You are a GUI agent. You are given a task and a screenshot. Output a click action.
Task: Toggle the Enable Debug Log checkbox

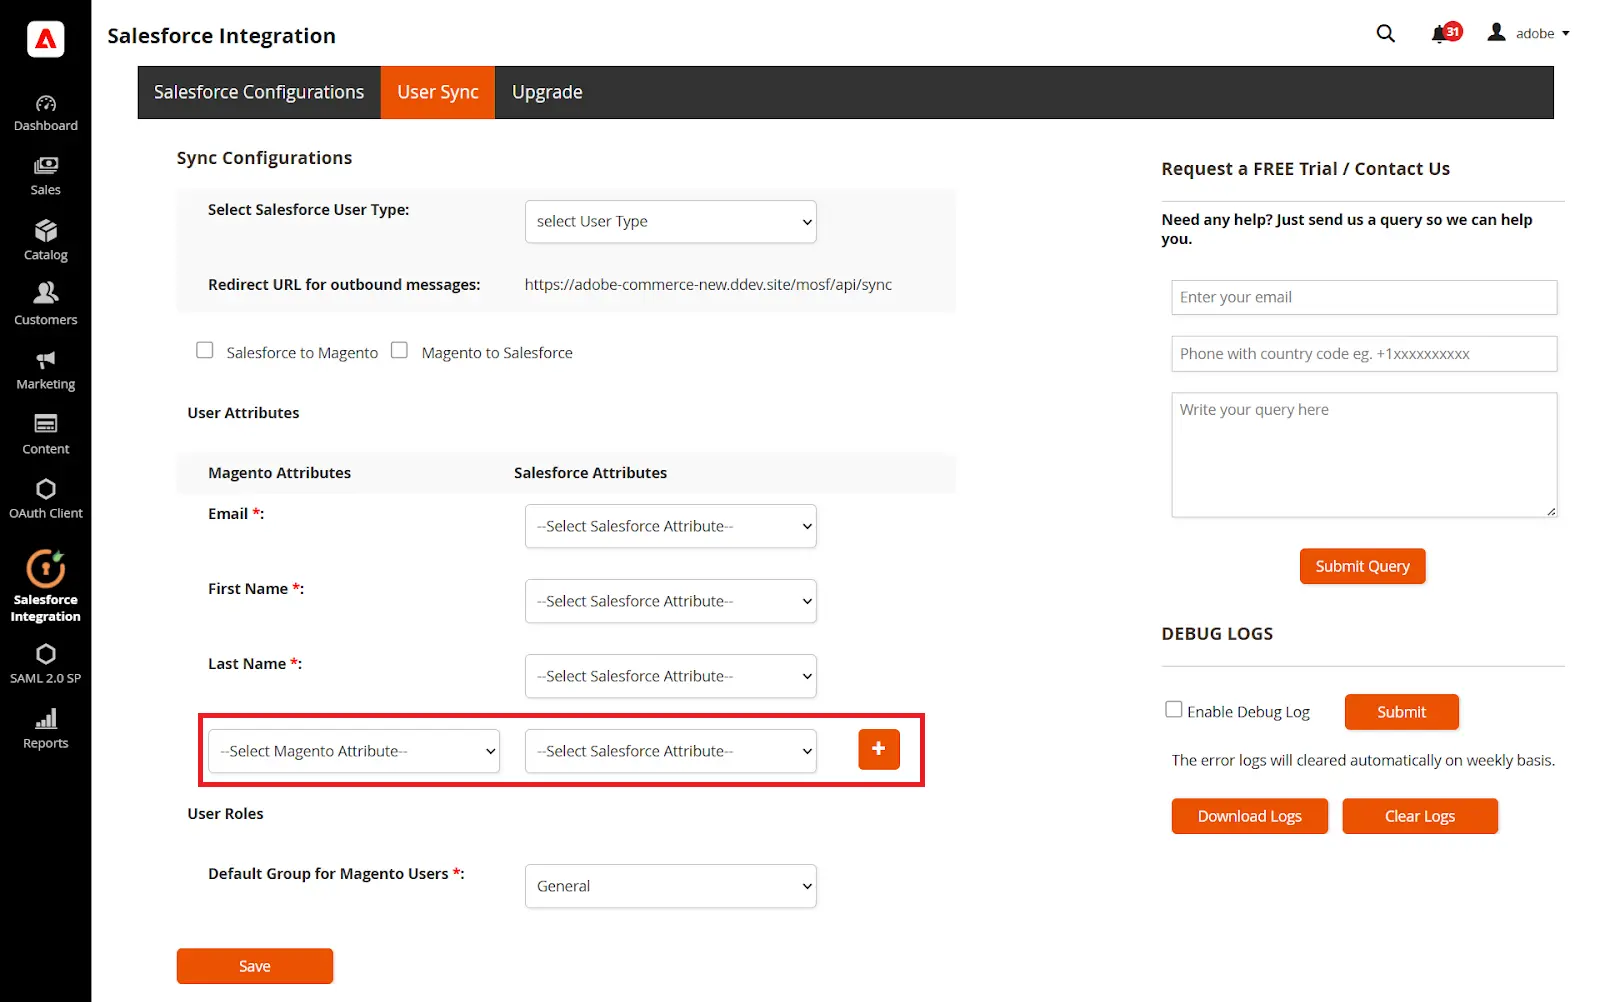(x=1174, y=709)
